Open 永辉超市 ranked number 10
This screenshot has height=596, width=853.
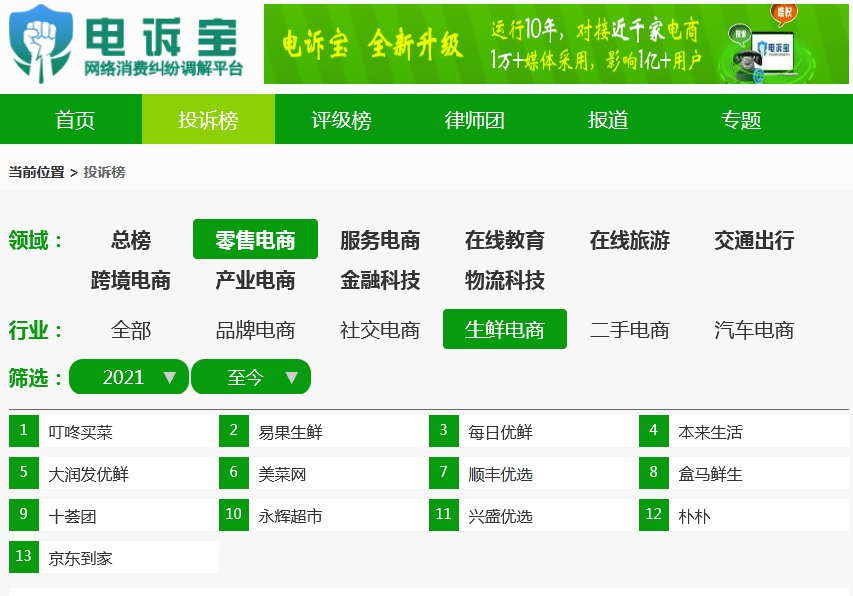pyautogui.click(x=324, y=515)
